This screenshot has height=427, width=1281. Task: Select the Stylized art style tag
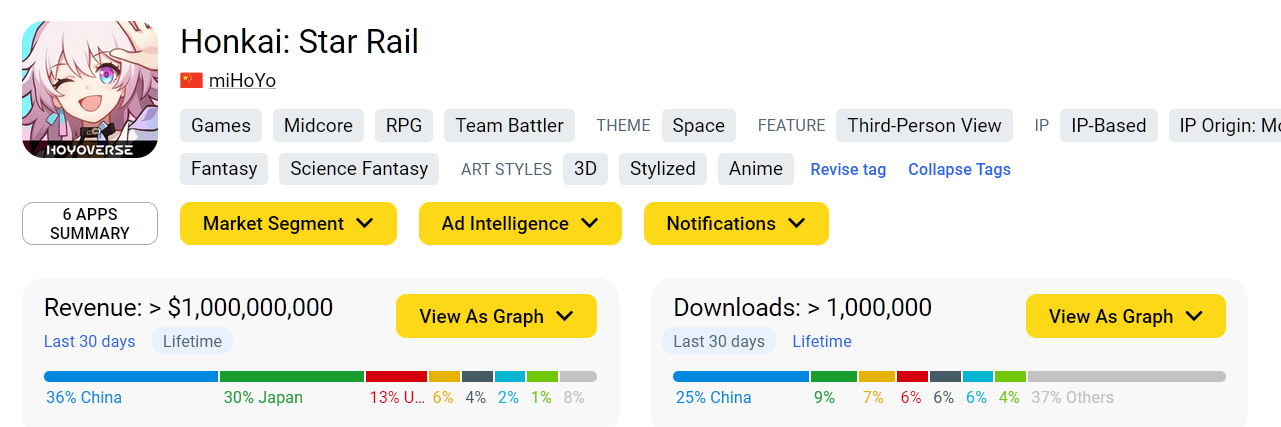click(x=663, y=168)
